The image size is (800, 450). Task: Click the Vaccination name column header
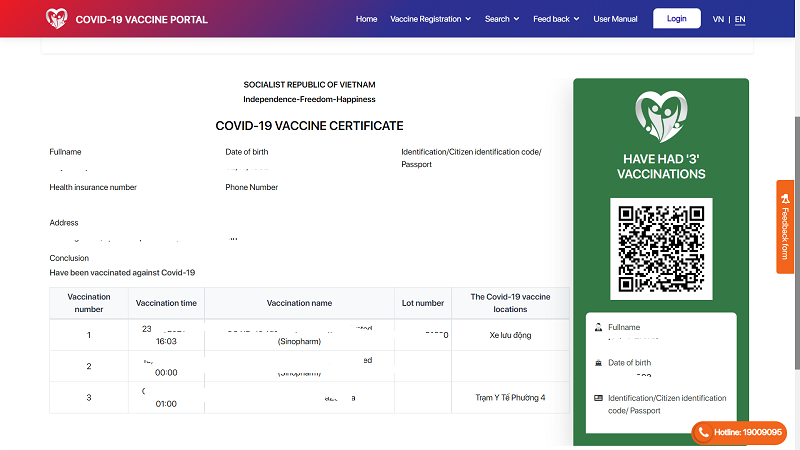299,303
